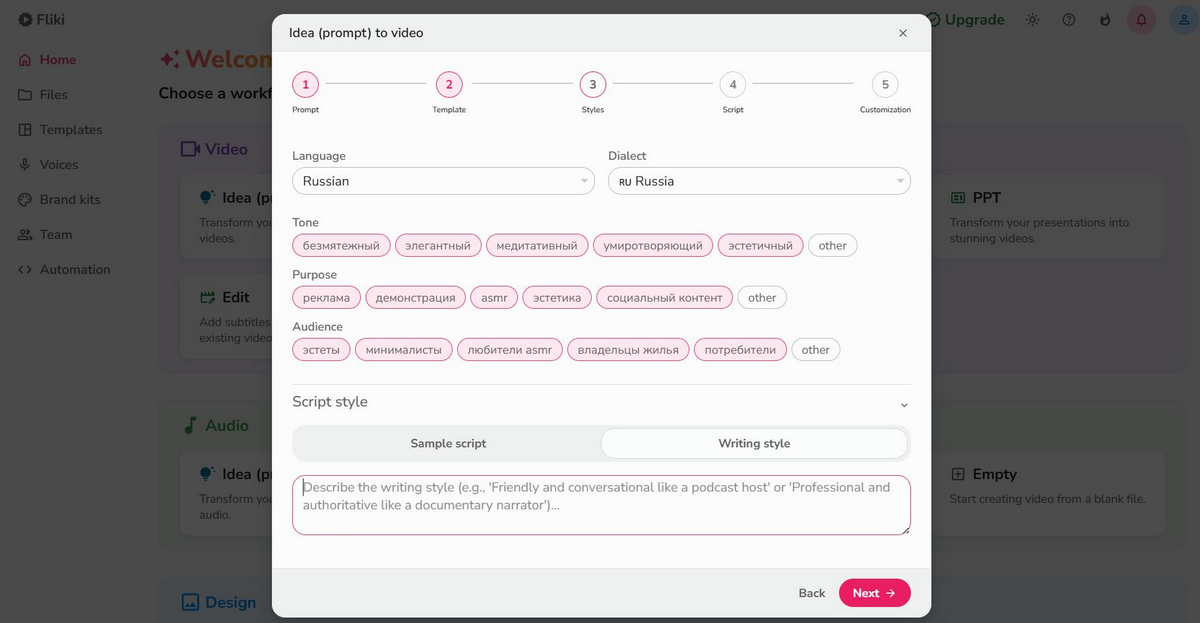Toggle the любители asmr chip
Viewport: 1200px width, 623px height.
(510, 349)
